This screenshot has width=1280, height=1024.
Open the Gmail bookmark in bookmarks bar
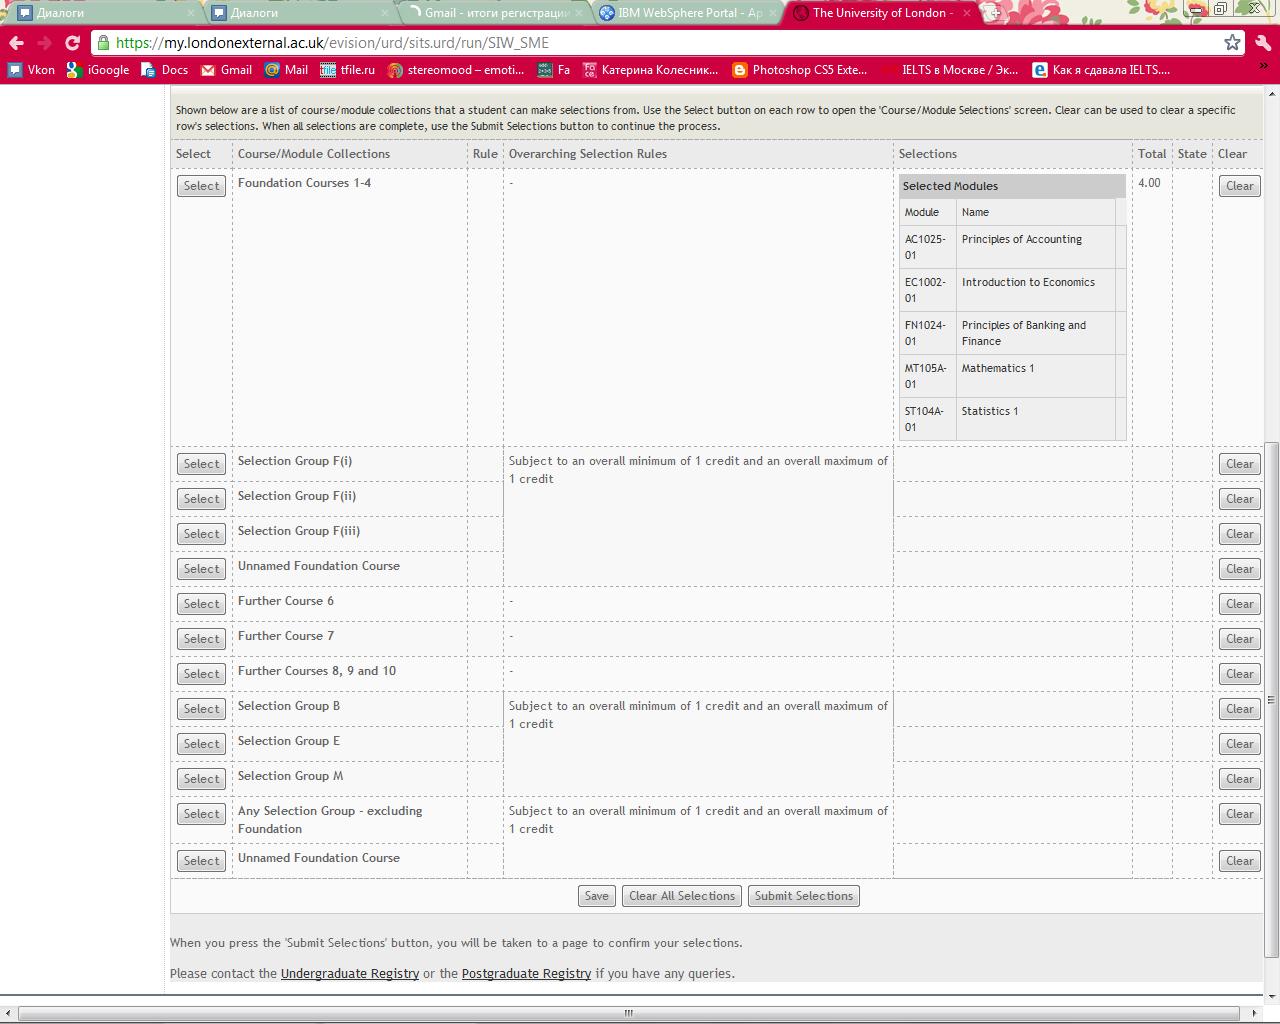(227, 70)
